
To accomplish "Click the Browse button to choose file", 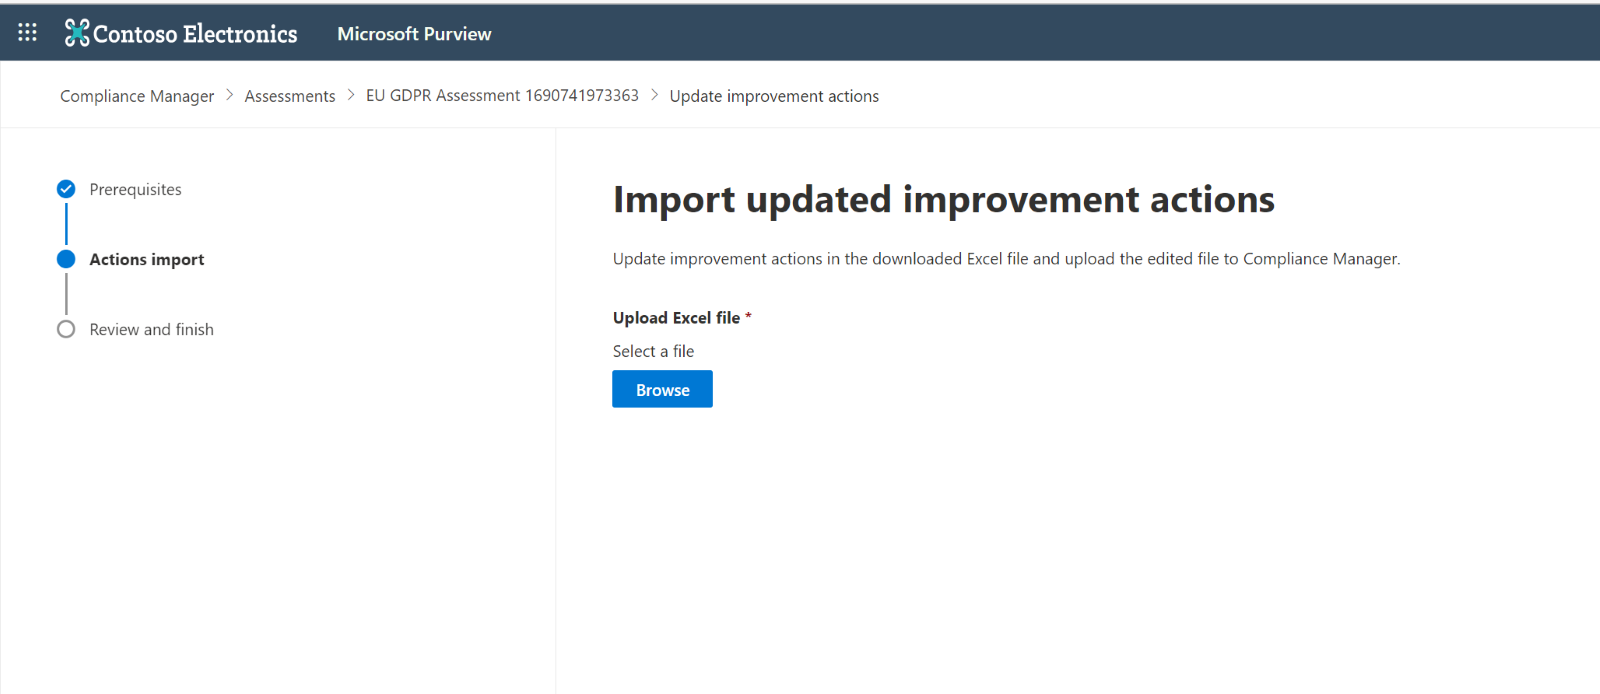I will coord(662,389).
